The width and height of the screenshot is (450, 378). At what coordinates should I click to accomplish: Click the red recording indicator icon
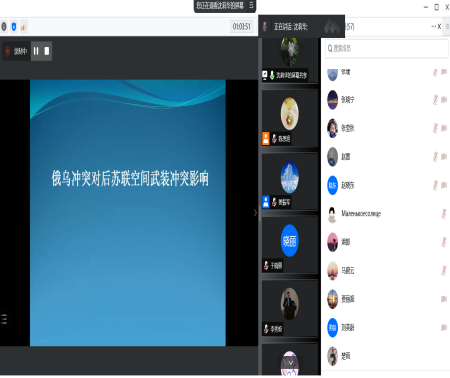pyautogui.click(x=8, y=51)
